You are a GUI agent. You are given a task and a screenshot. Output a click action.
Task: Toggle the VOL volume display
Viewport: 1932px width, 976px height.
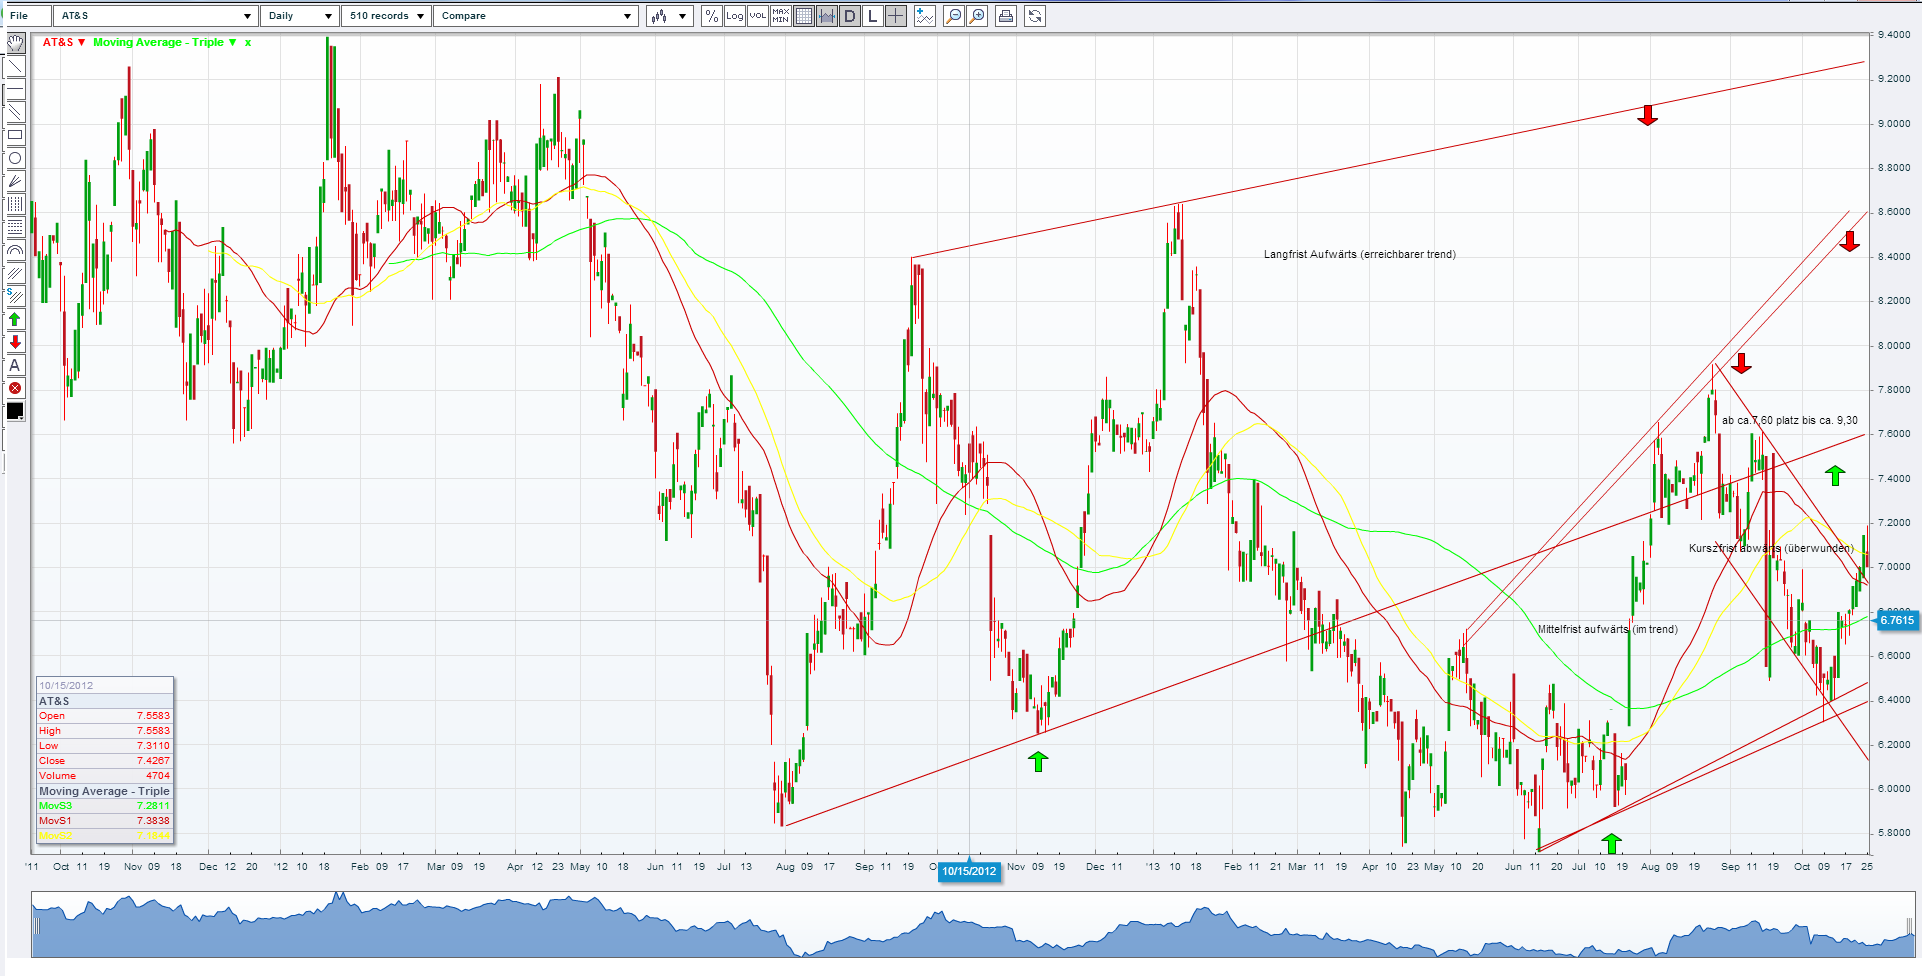(757, 16)
